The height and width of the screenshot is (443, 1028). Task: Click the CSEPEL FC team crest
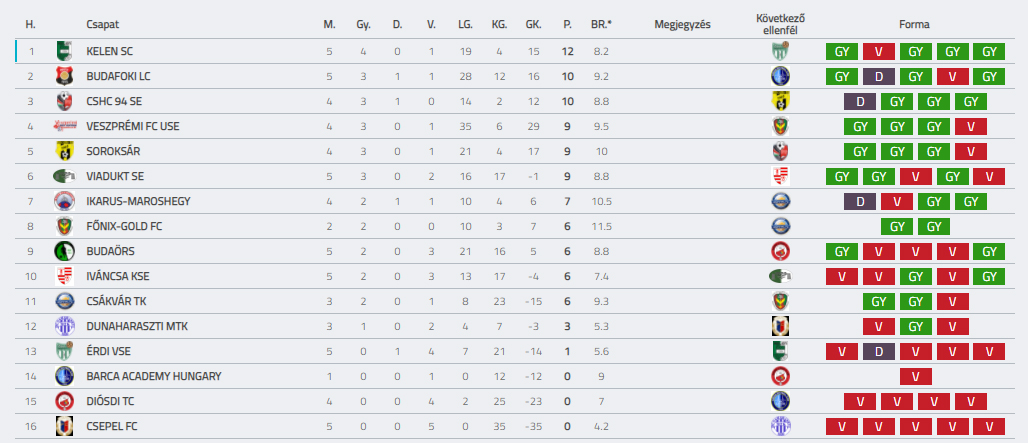(64, 427)
